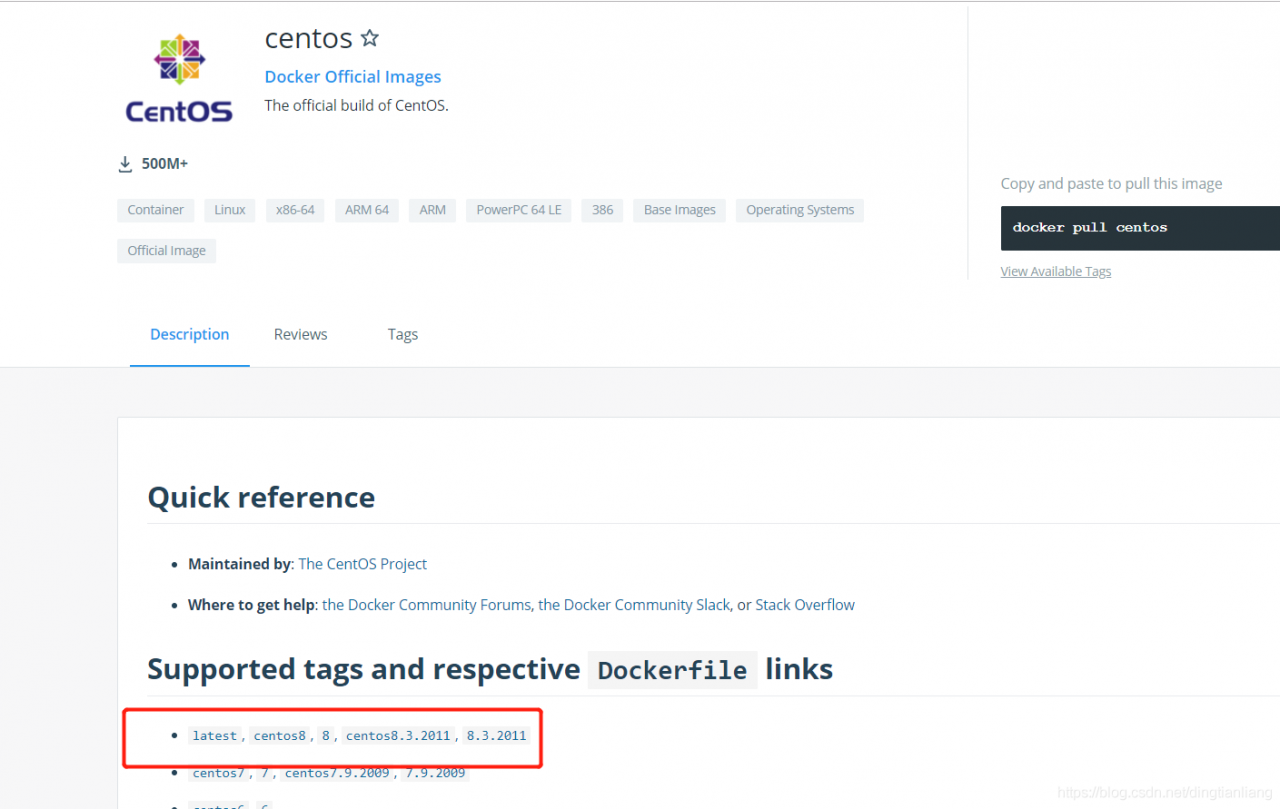Click the star icon beside centos title
Image resolution: width=1280 pixels, height=809 pixels.
(x=370, y=38)
